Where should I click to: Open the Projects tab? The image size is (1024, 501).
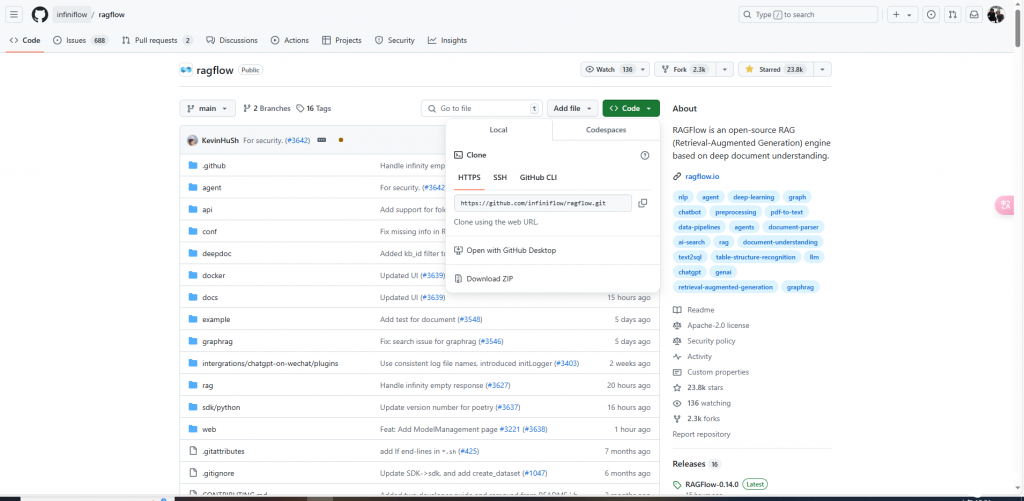pos(342,40)
